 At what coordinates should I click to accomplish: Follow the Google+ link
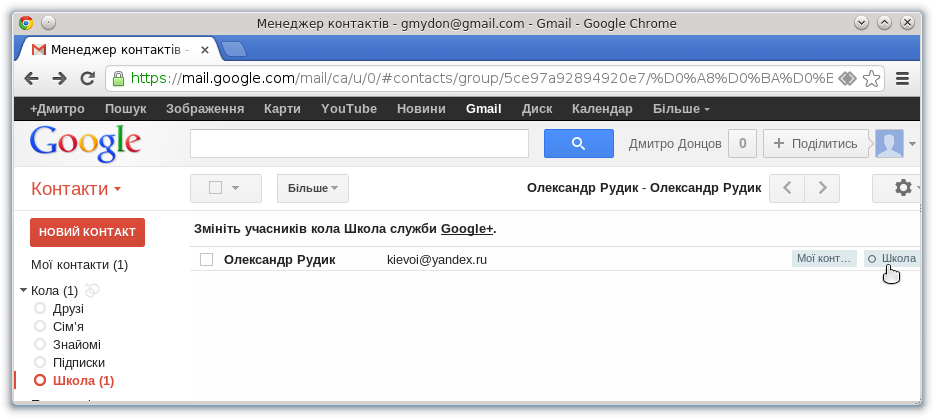[468, 229]
